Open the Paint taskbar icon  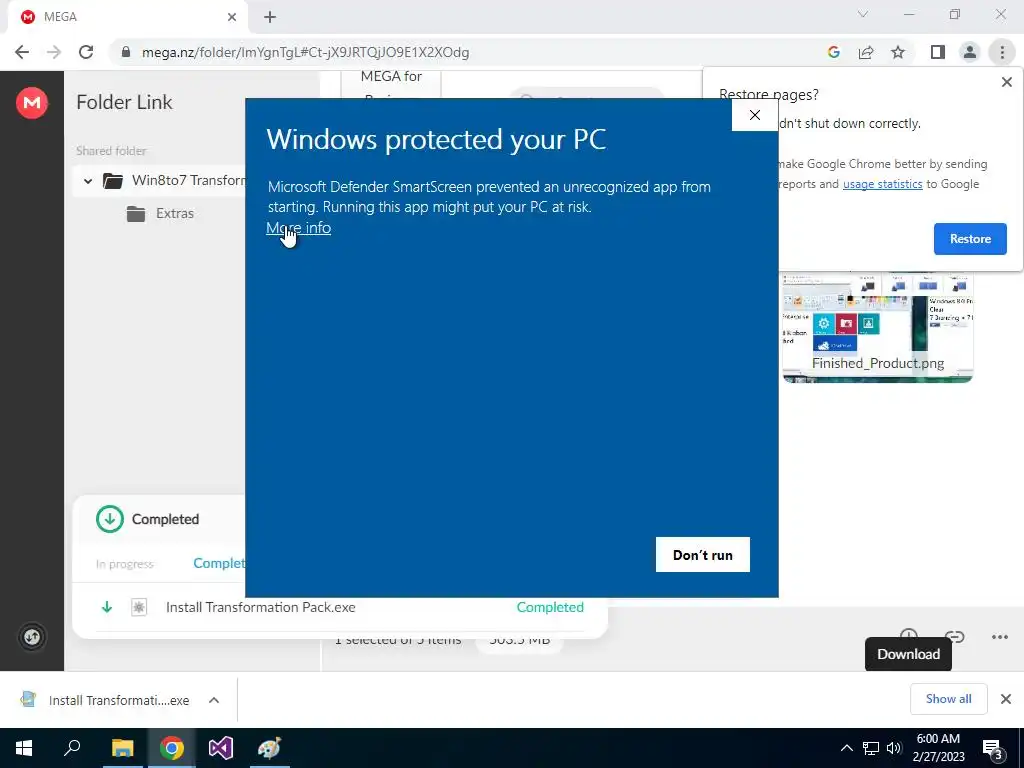pos(270,748)
